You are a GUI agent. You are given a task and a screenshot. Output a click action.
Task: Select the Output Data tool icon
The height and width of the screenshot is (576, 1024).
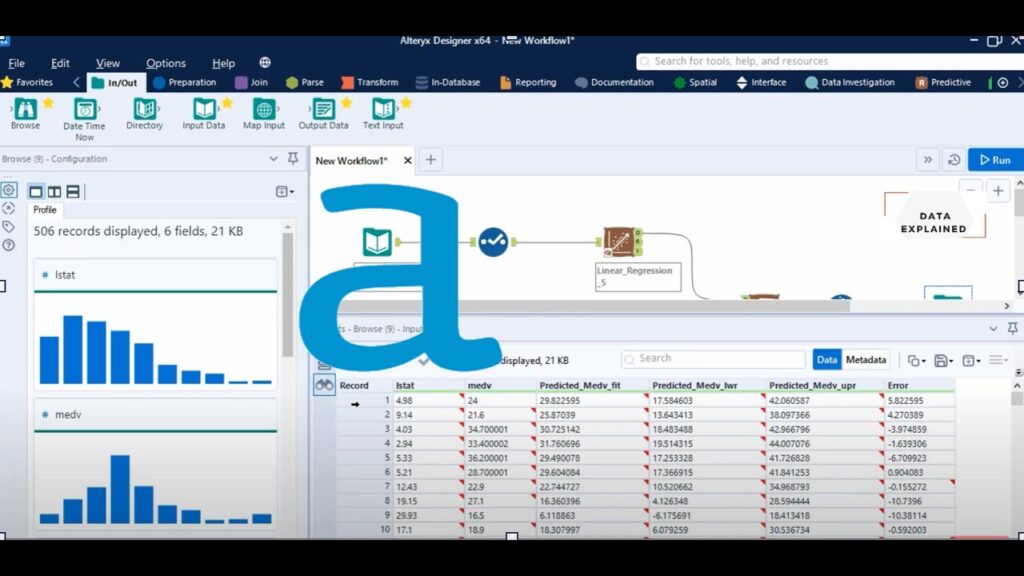click(323, 110)
